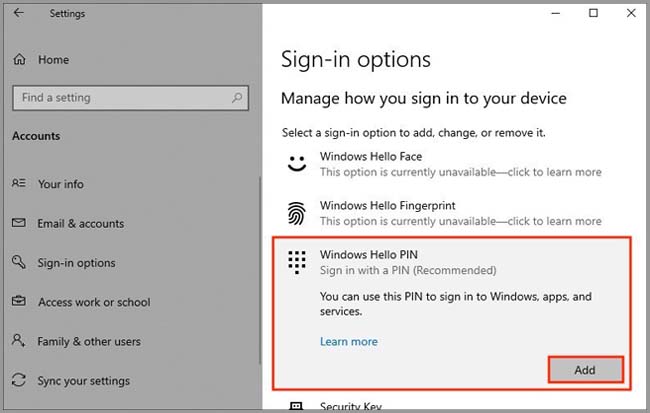Click the Access work or school briefcase icon
Image resolution: width=650 pixels, height=413 pixels.
tap(19, 301)
